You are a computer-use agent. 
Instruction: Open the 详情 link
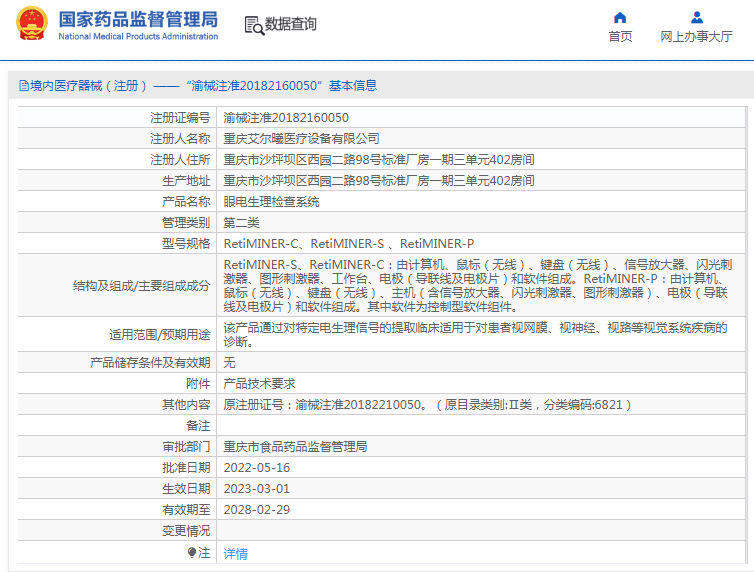[x=235, y=553]
